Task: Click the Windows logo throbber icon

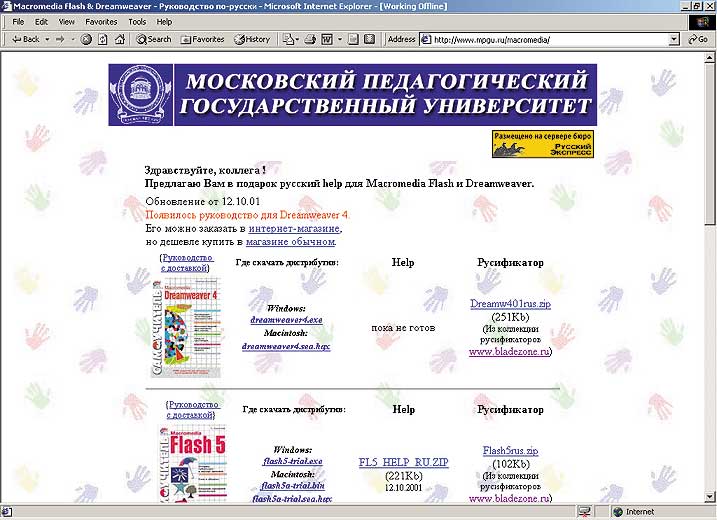Action: click(x=702, y=21)
